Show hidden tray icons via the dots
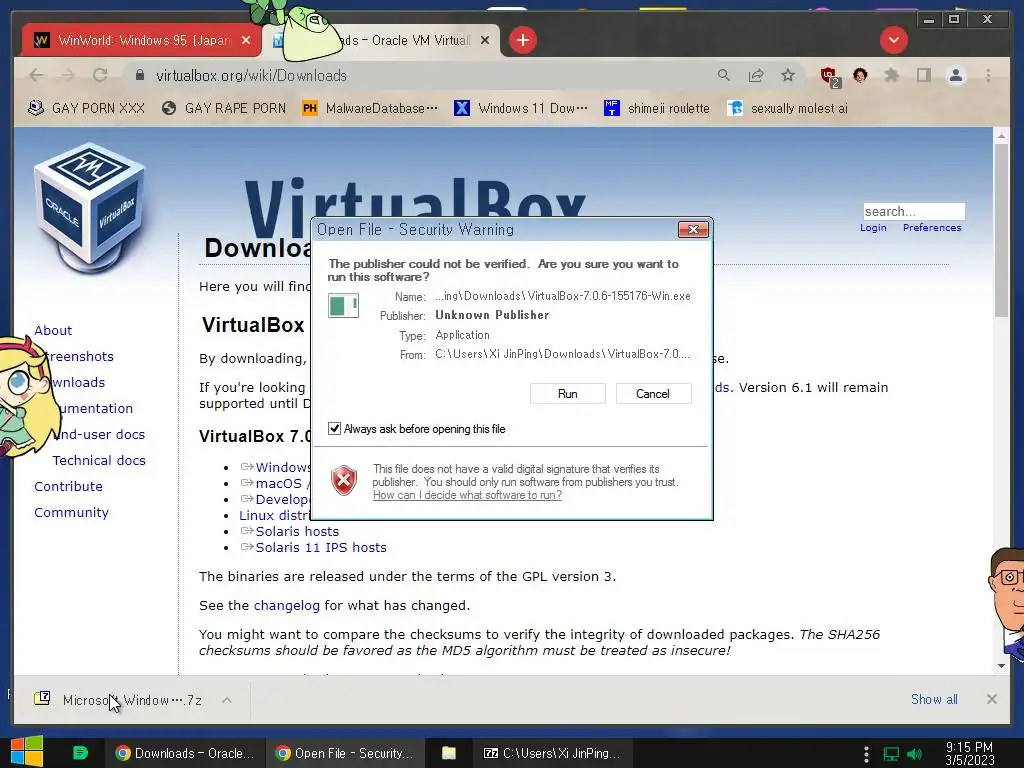Image resolution: width=1024 pixels, height=768 pixels. [x=866, y=754]
